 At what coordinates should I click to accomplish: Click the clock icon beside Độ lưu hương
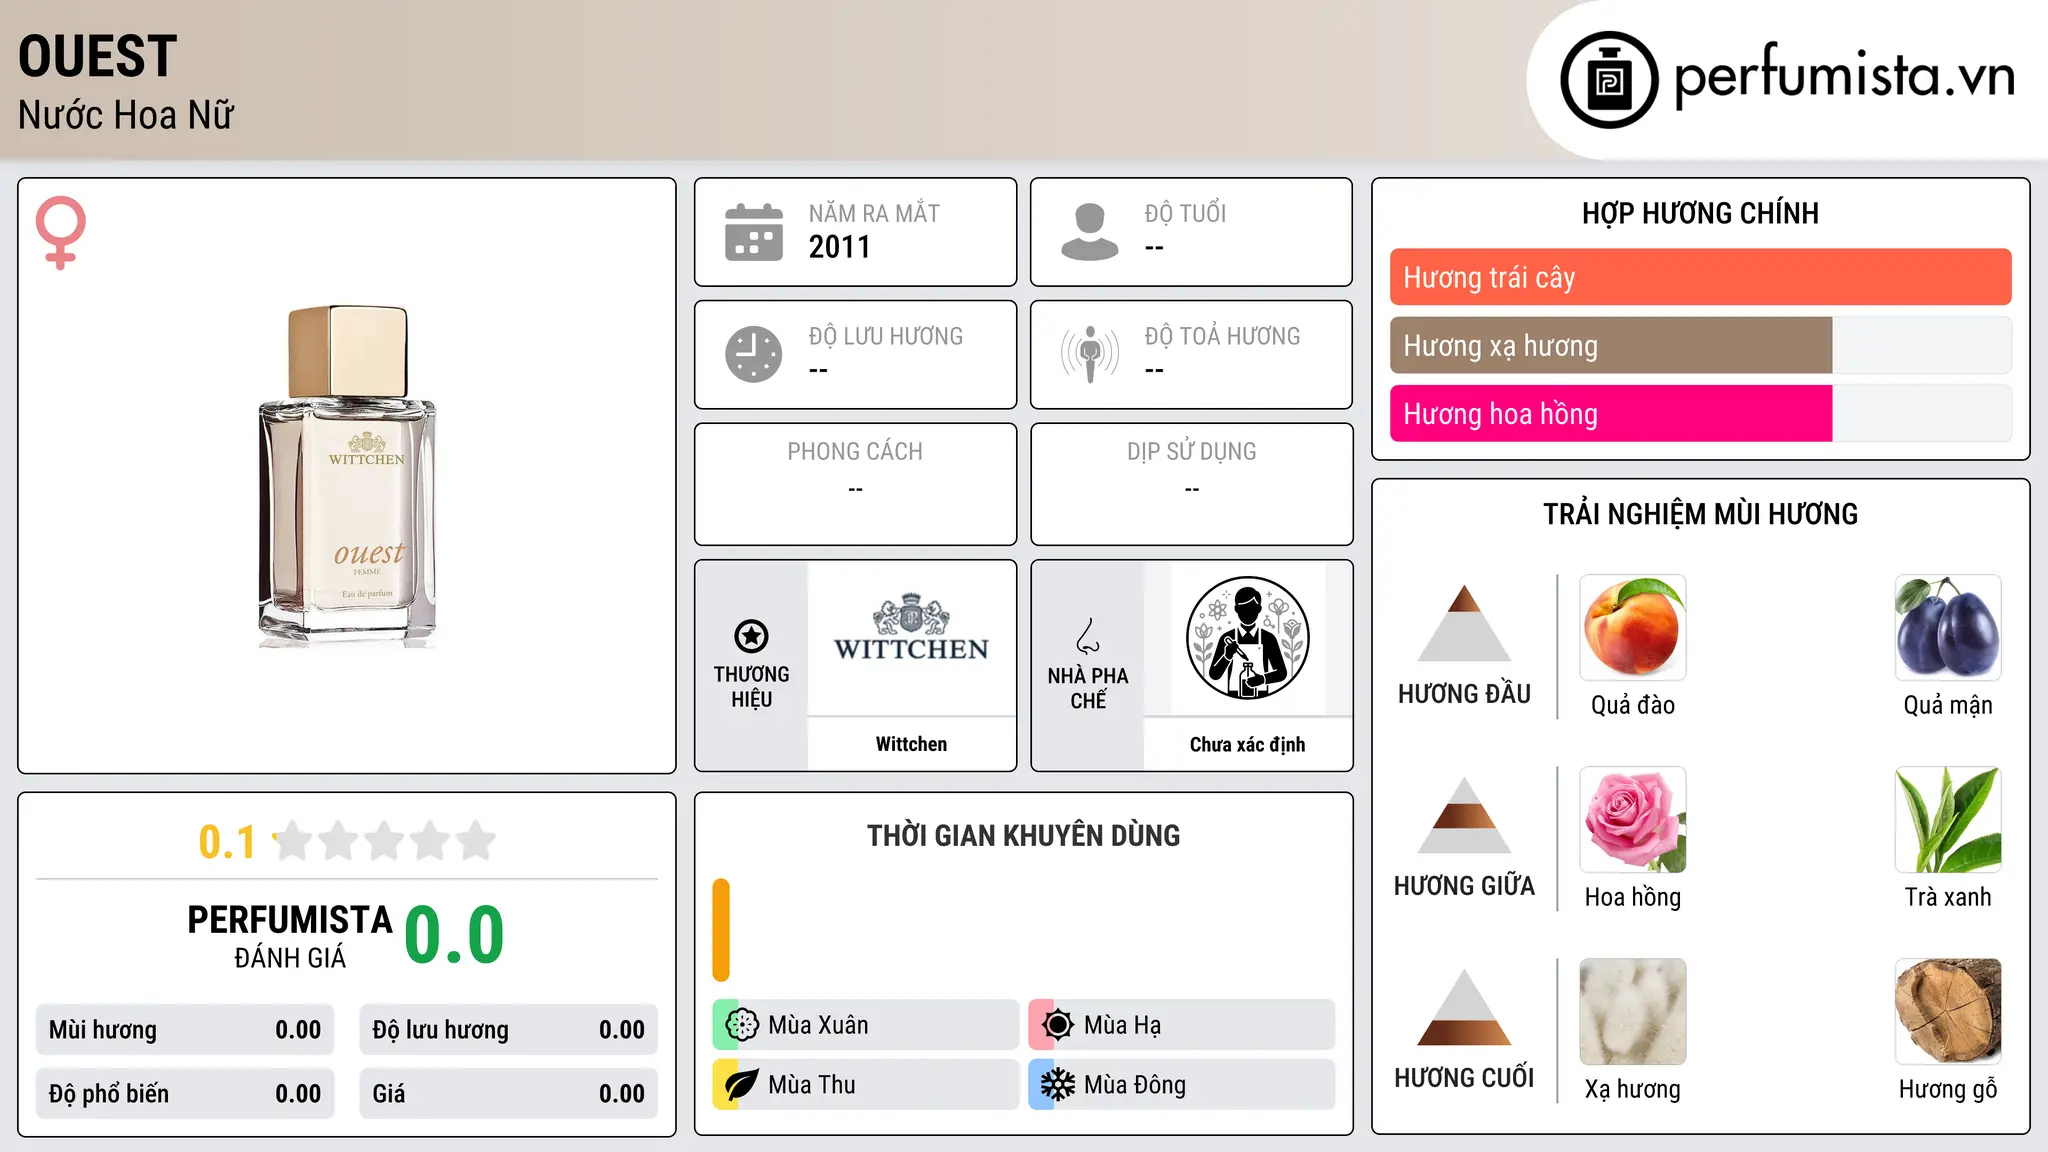click(x=754, y=354)
